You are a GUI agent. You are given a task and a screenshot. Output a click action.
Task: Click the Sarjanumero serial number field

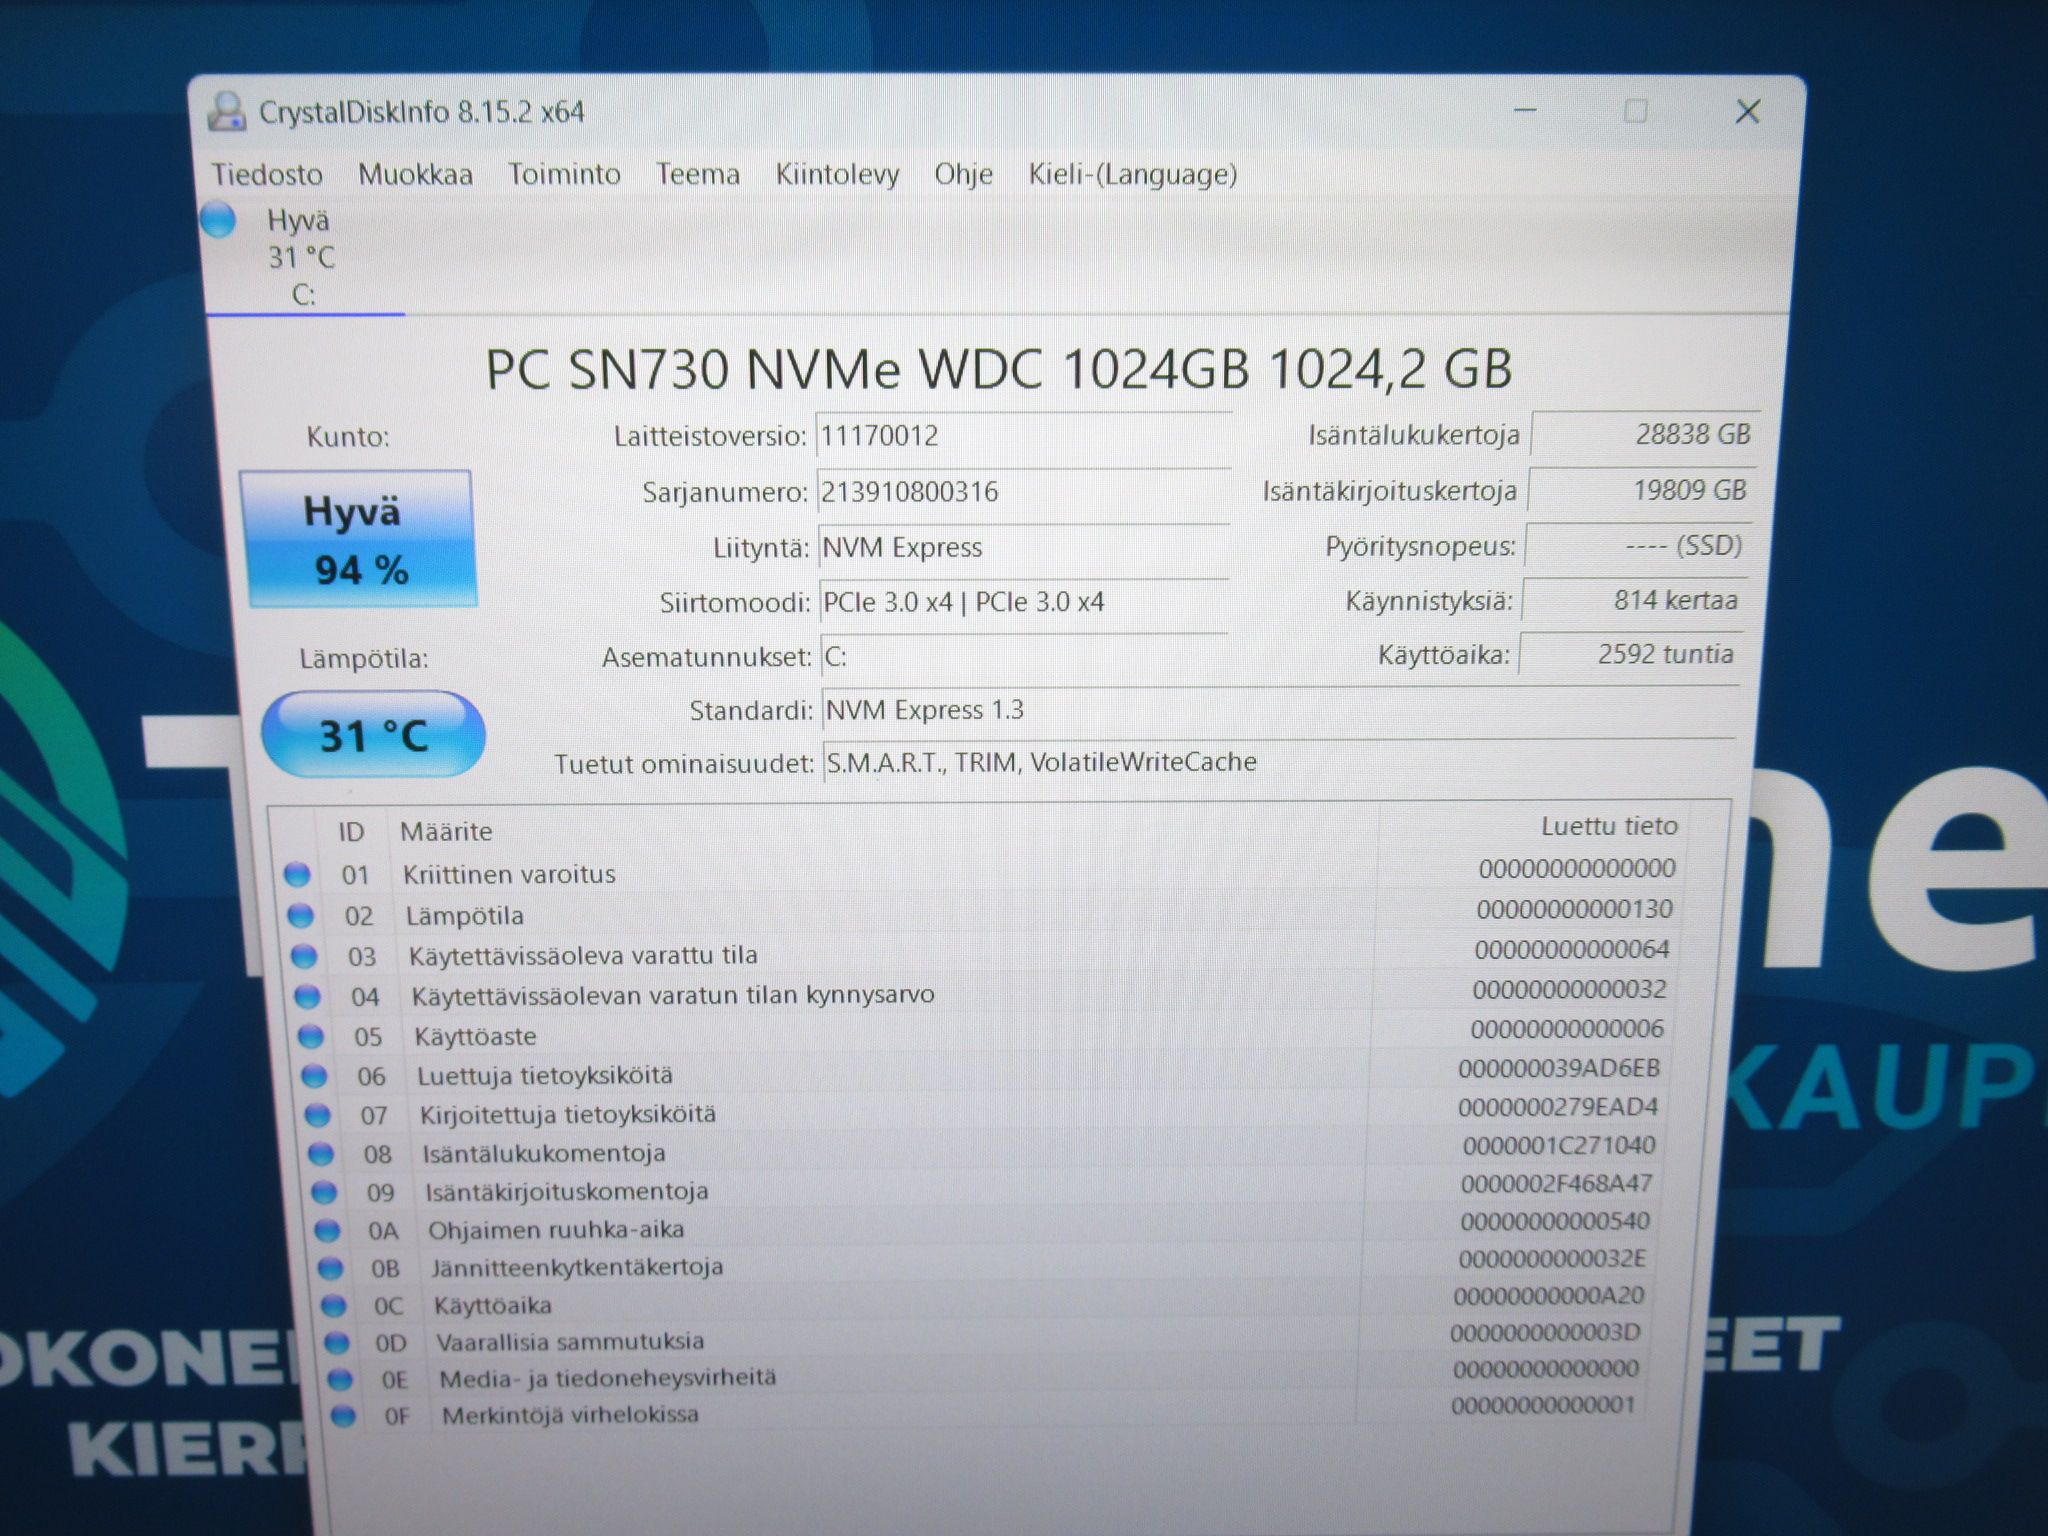point(1023,492)
